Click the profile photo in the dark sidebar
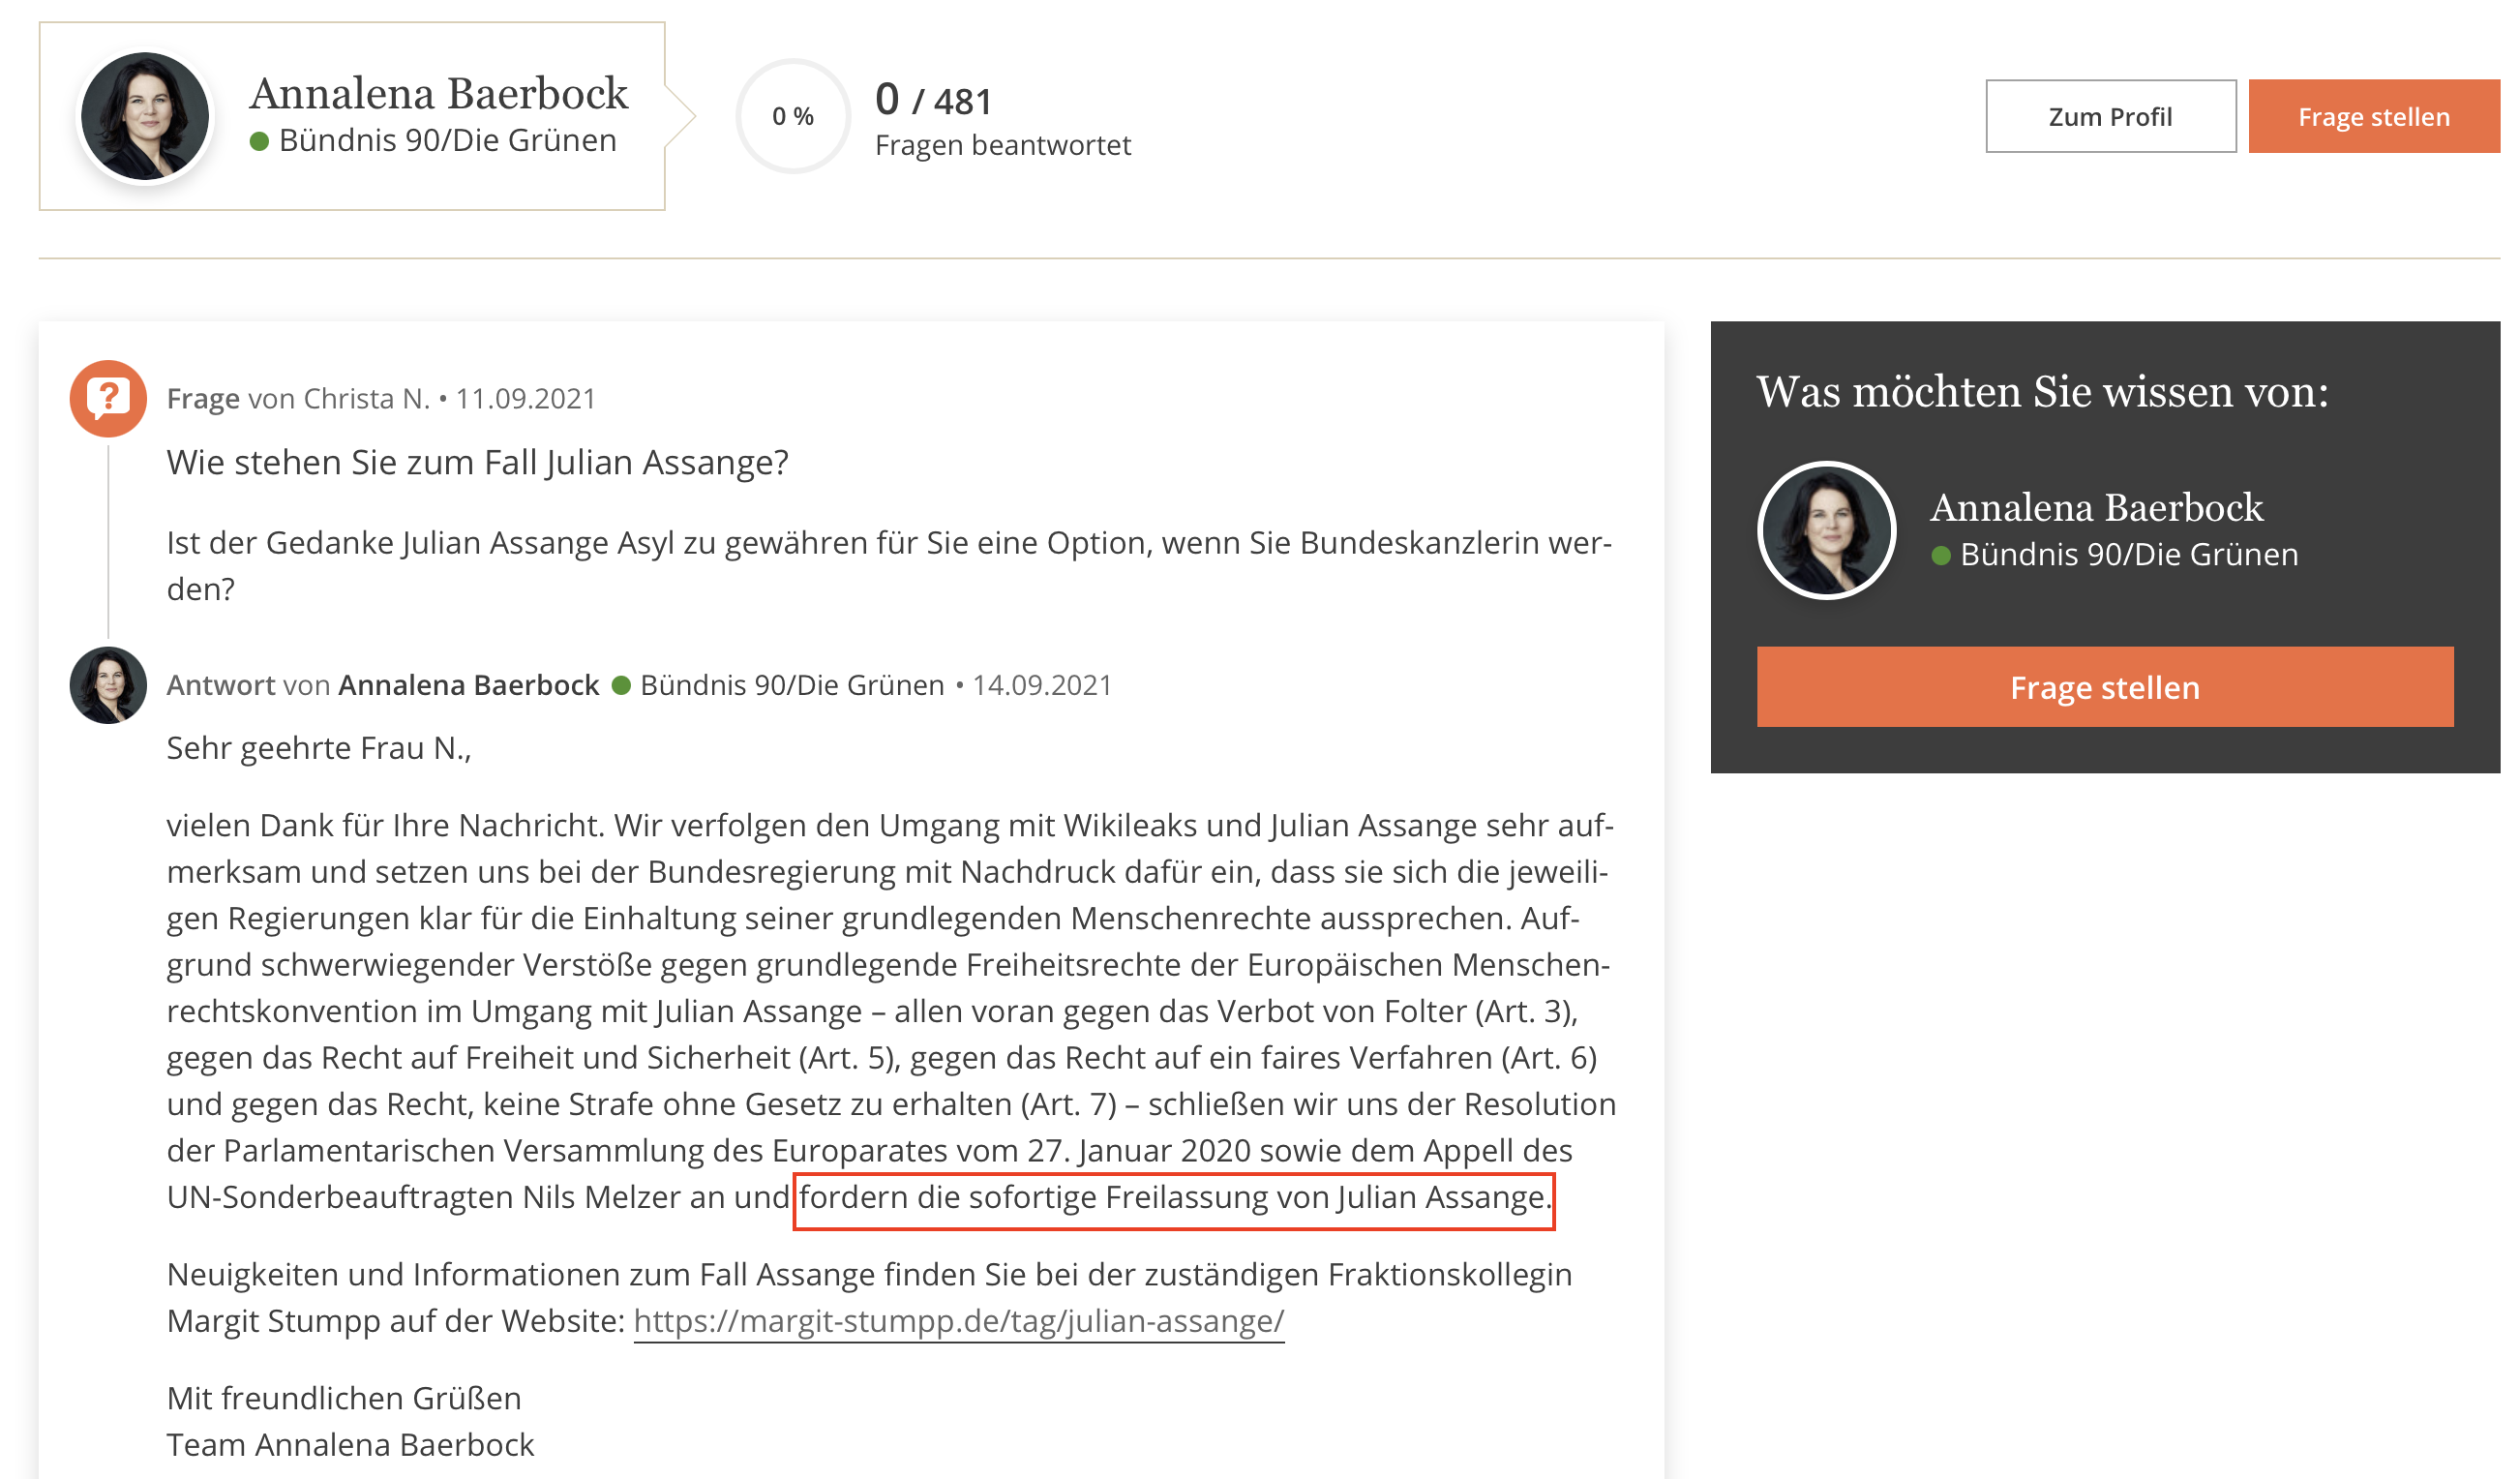 (x=1826, y=530)
